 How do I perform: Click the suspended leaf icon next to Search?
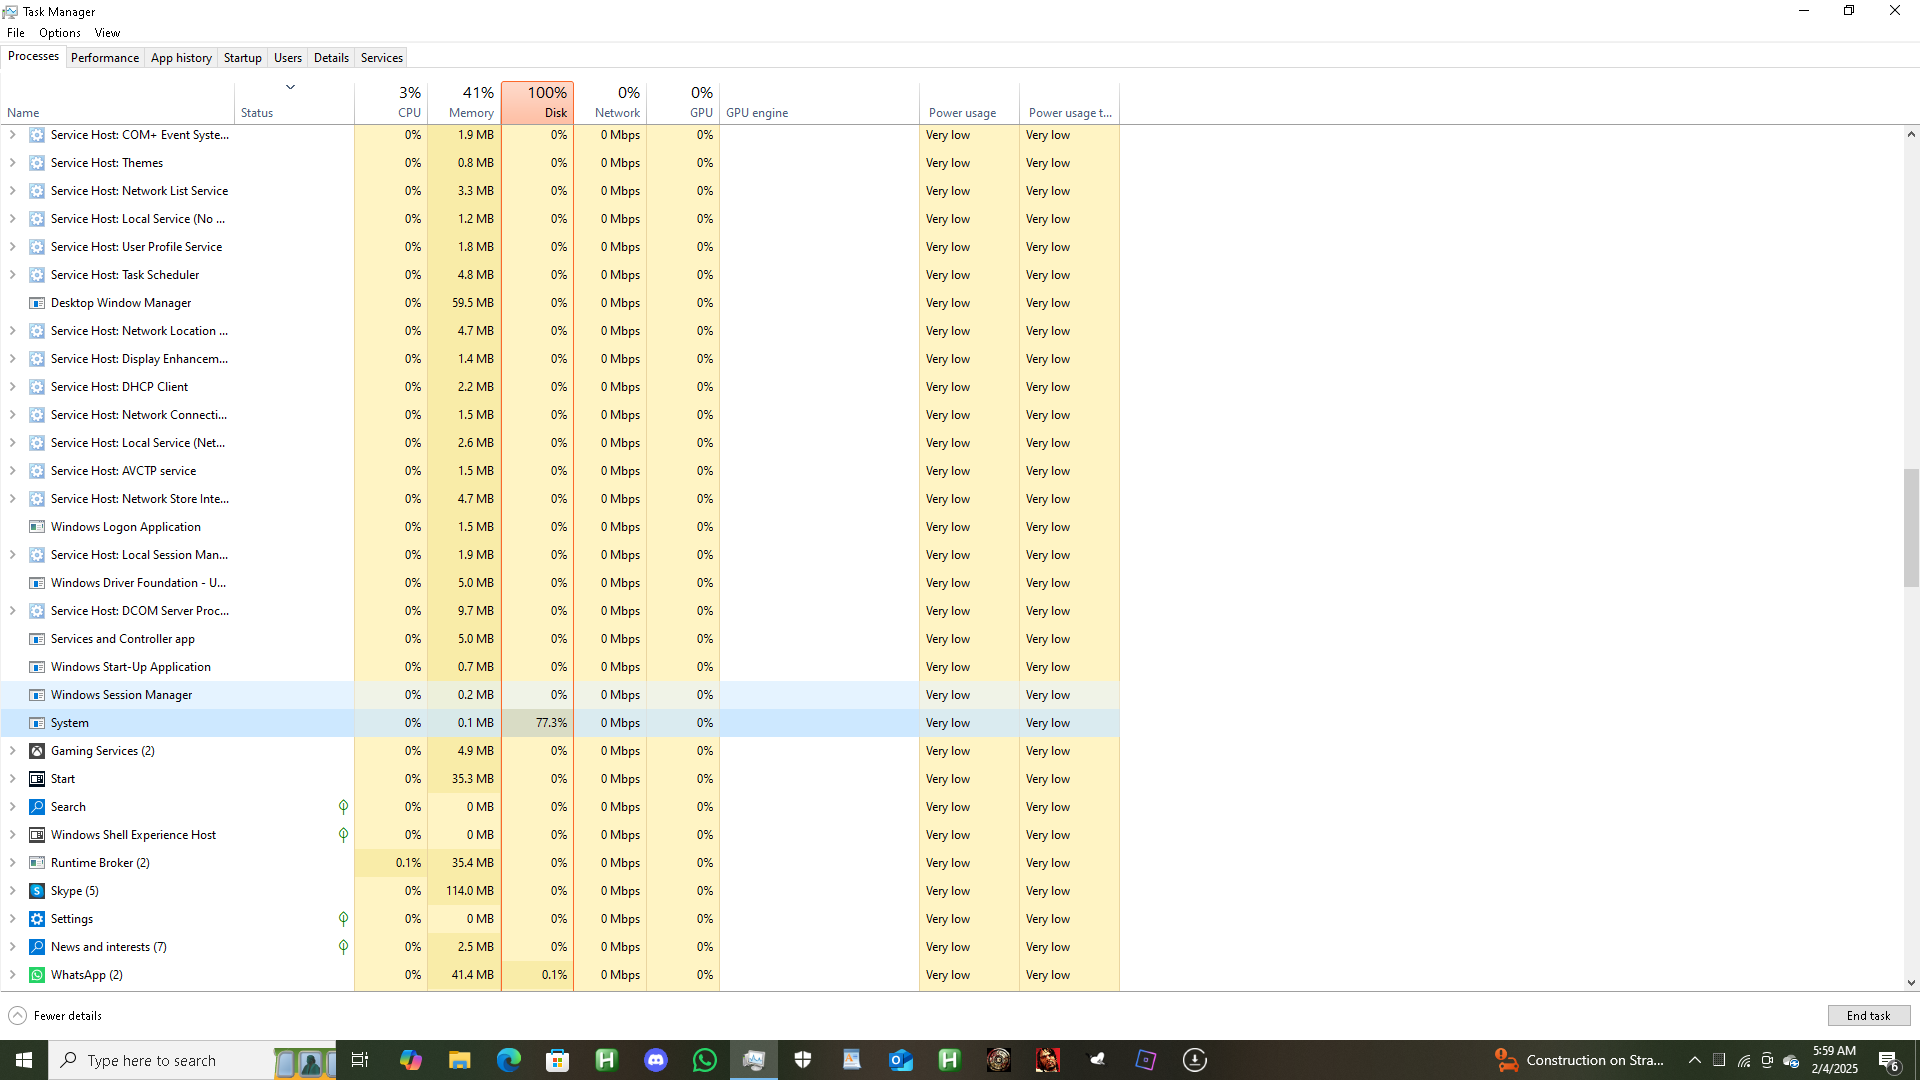[x=343, y=807]
